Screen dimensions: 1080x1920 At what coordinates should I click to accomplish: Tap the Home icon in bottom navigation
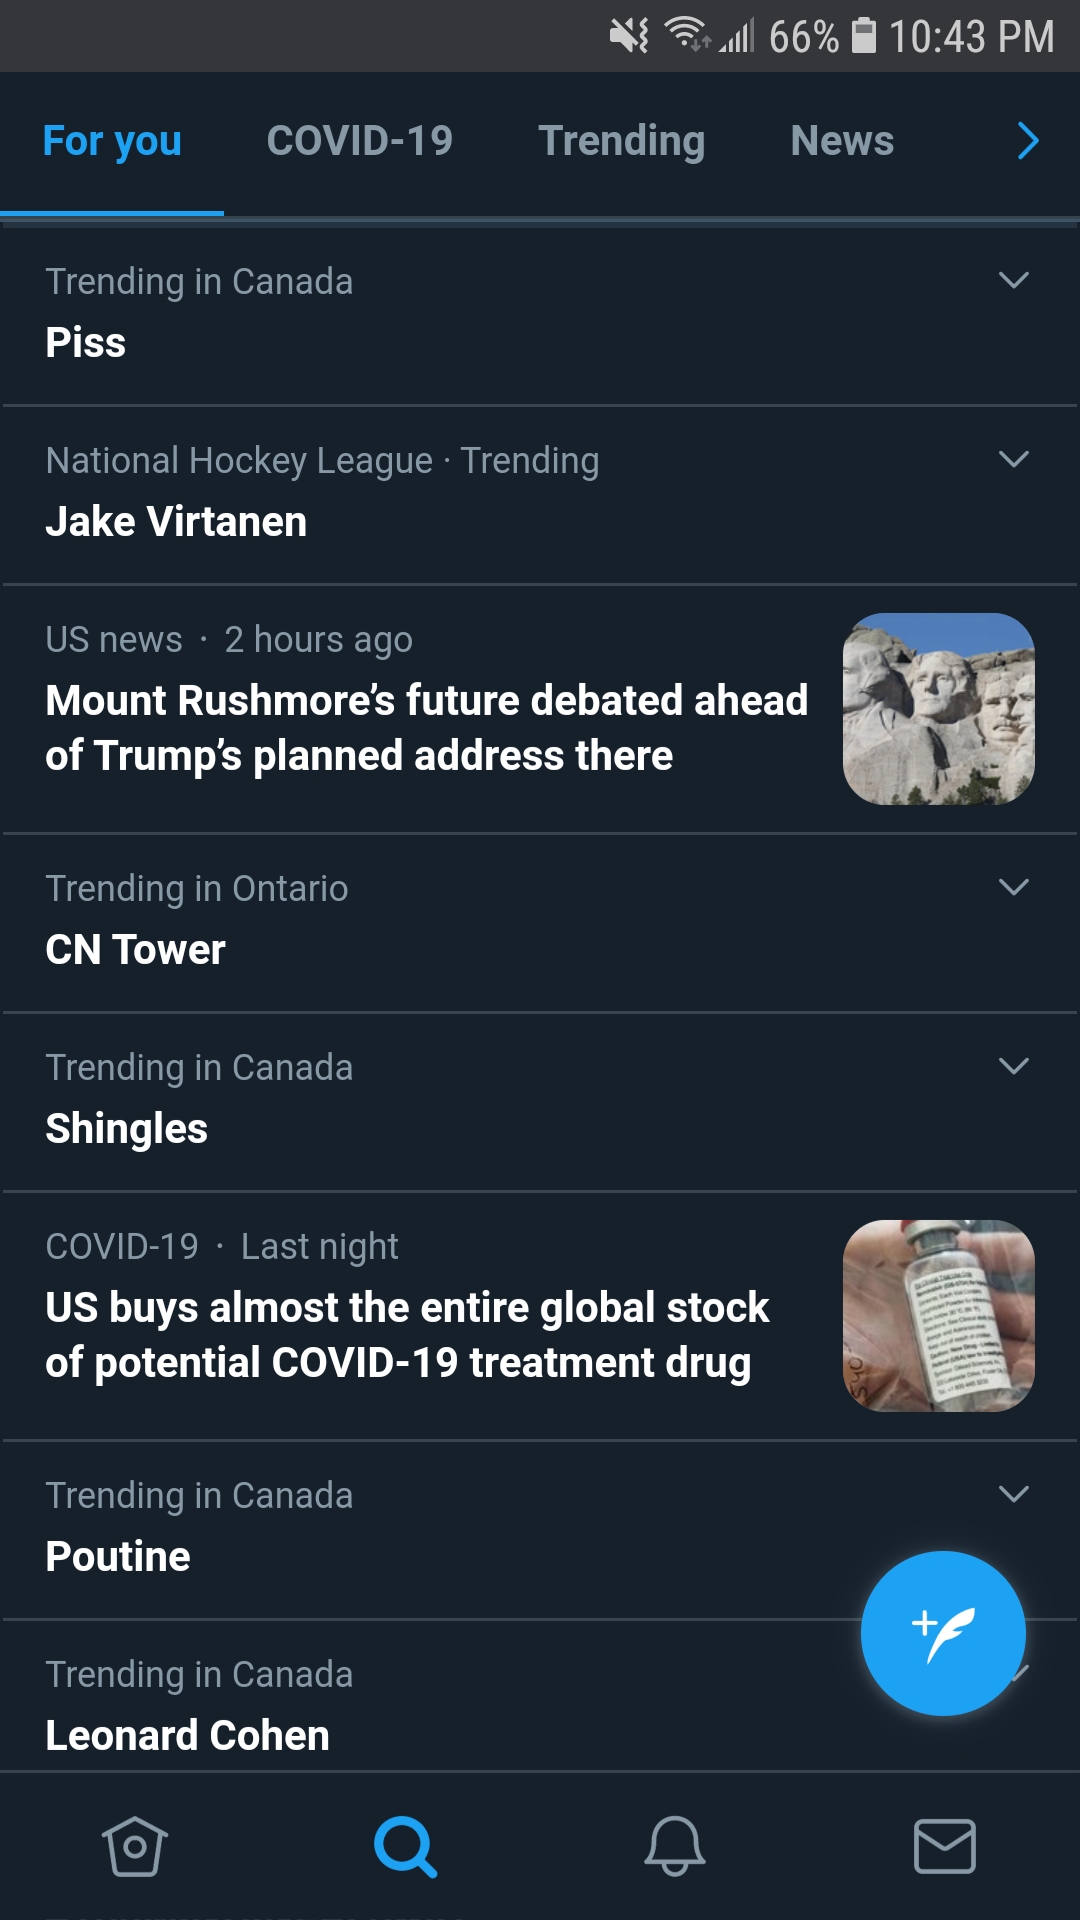(x=135, y=1846)
